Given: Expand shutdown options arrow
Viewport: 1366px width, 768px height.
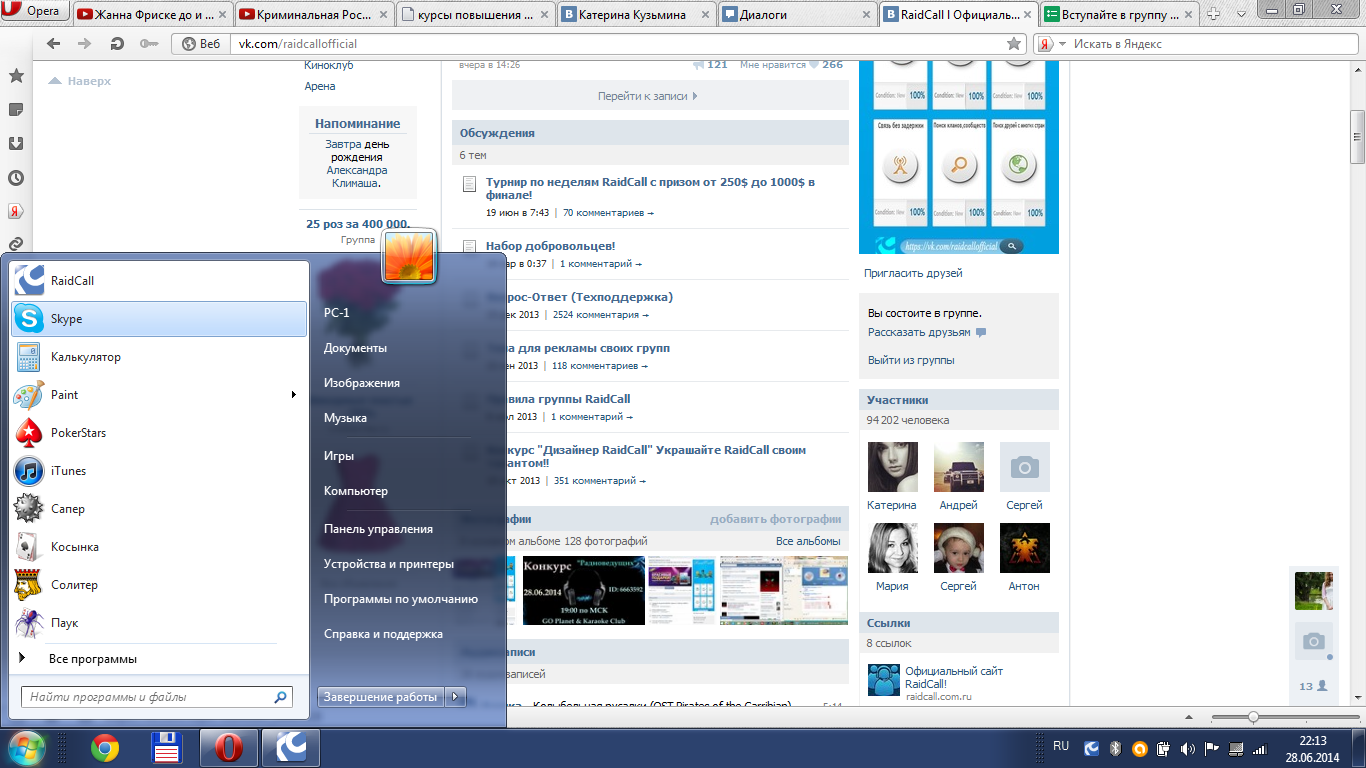Looking at the screenshot, I should [456, 697].
